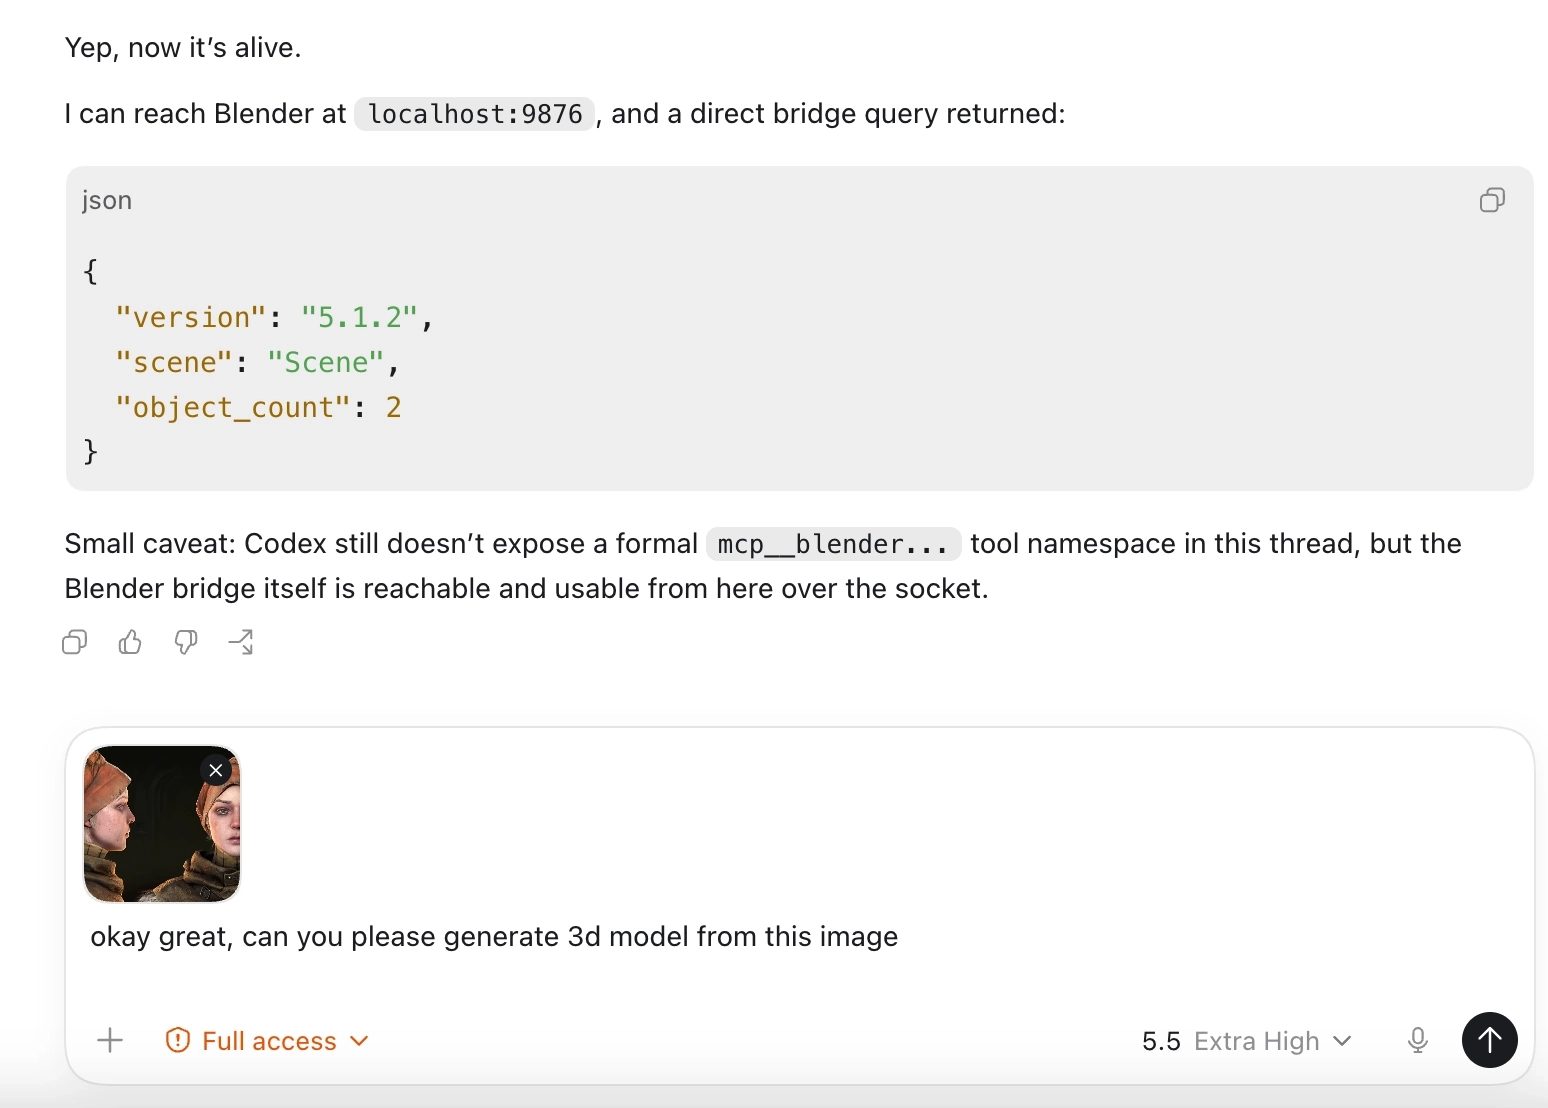Click the chevron beside Full access
Viewport: 1548px width, 1108px height.
click(359, 1041)
